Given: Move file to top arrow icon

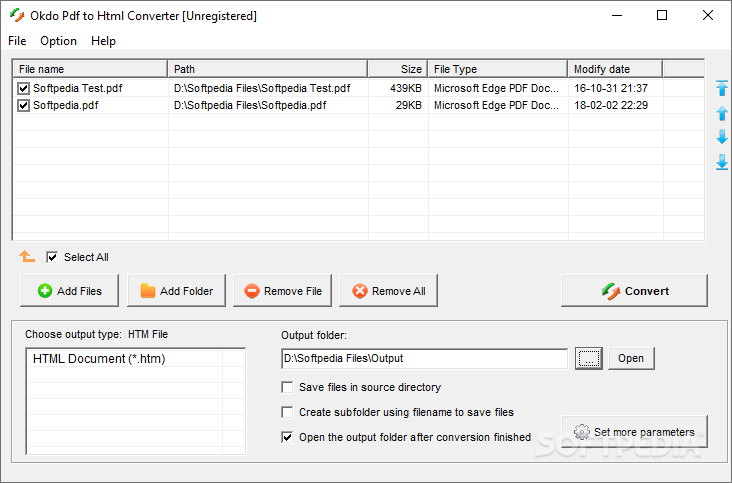Looking at the screenshot, I should [722, 88].
